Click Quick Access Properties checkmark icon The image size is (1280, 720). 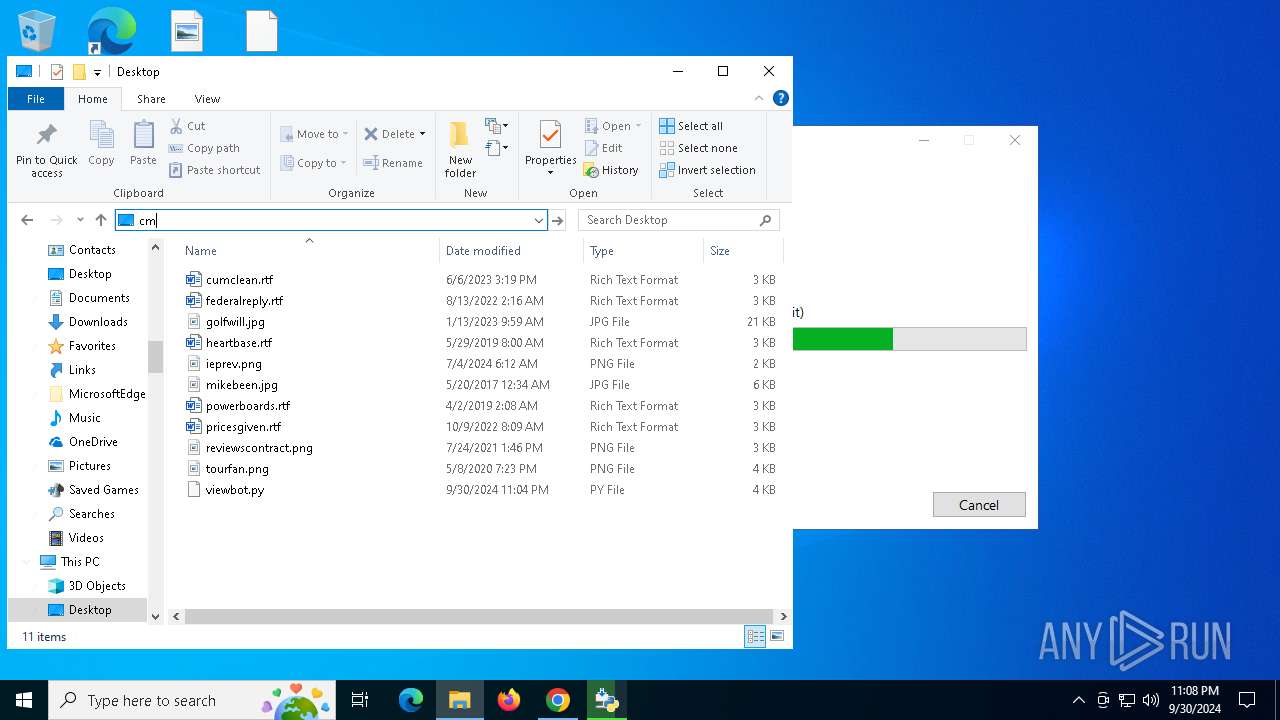[57, 72]
